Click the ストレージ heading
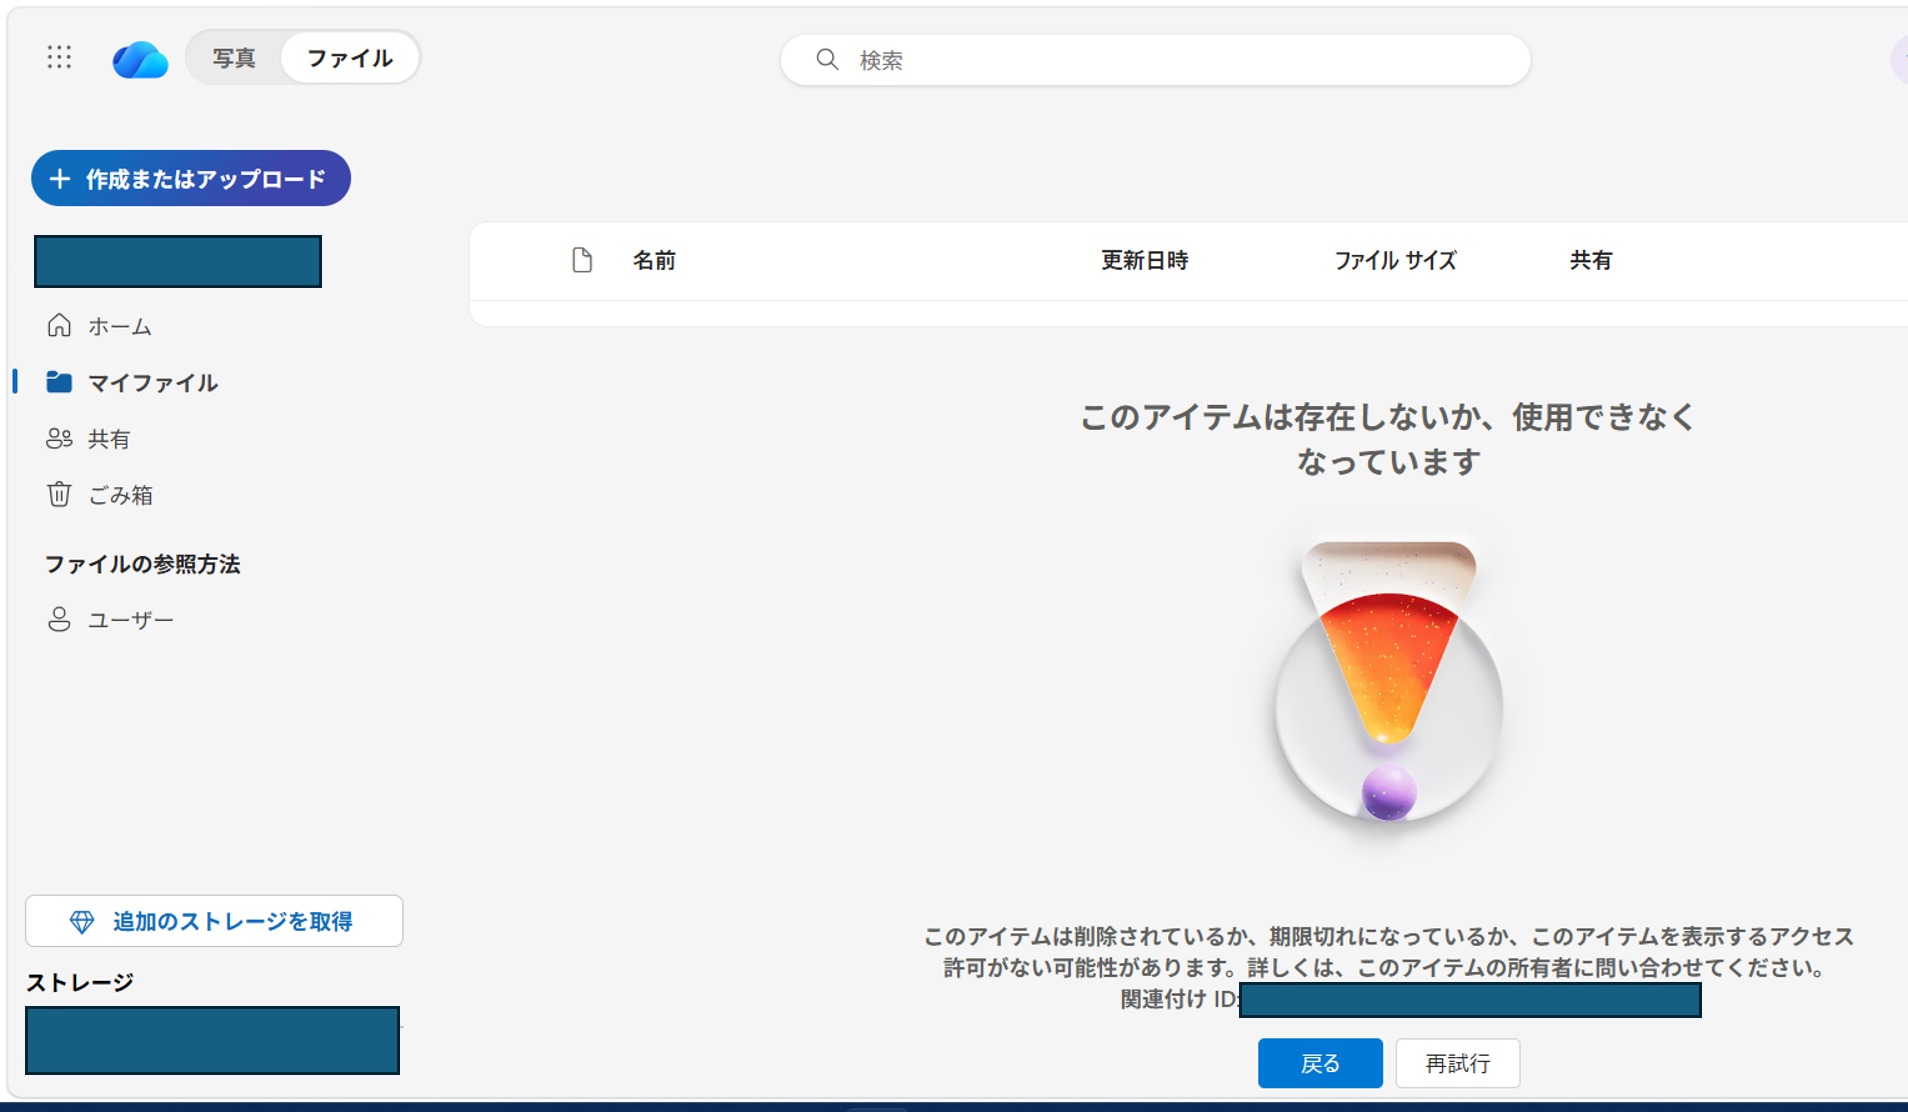The width and height of the screenshot is (1908, 1112). pyautogui.click(x=80, y=983)
